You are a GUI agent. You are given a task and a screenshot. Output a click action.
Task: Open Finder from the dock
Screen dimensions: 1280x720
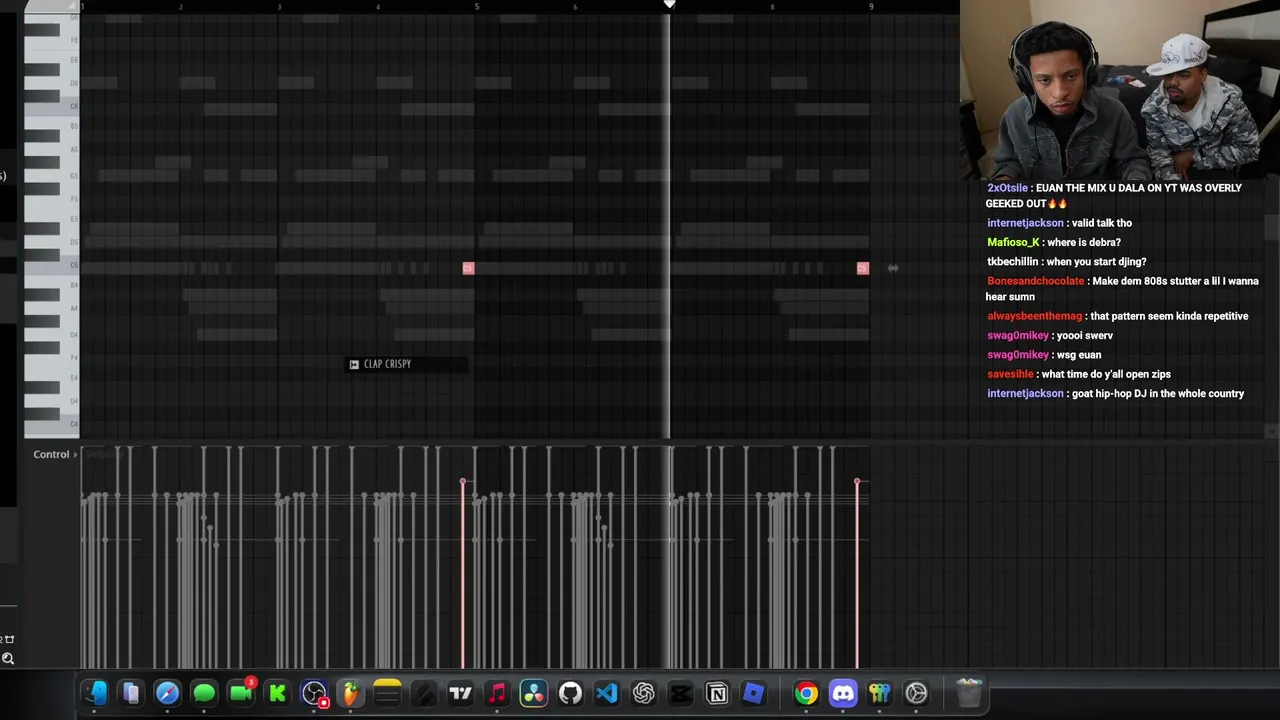[95, 693]
